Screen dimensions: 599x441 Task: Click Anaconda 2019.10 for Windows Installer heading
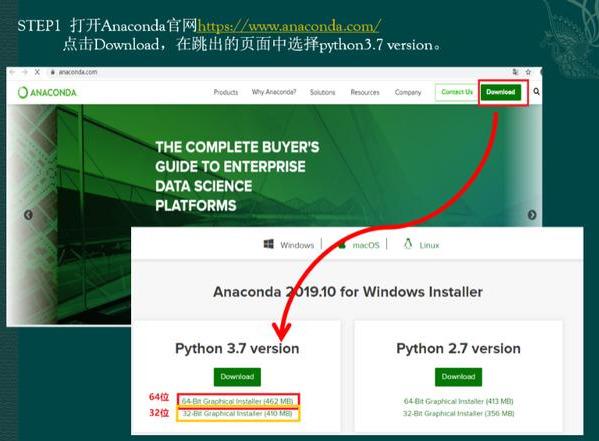(x=348, y=292)
